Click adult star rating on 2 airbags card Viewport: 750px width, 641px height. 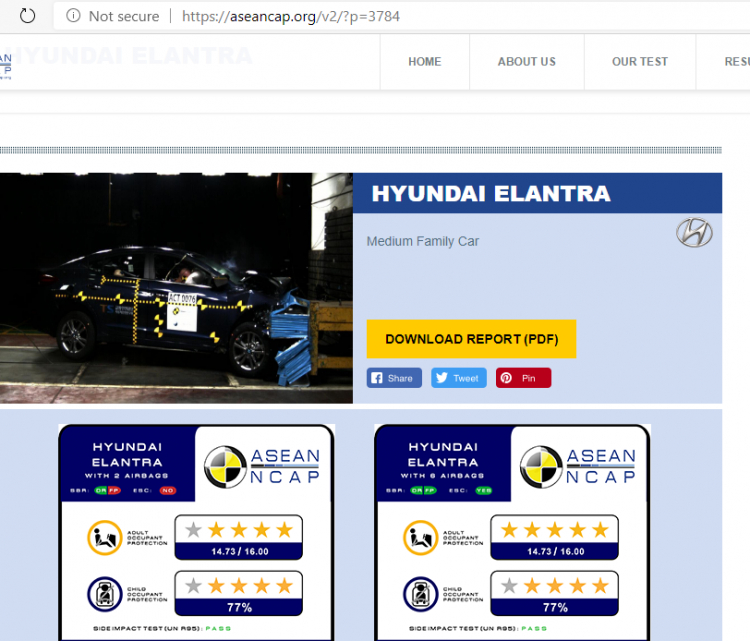pos(239,530)
